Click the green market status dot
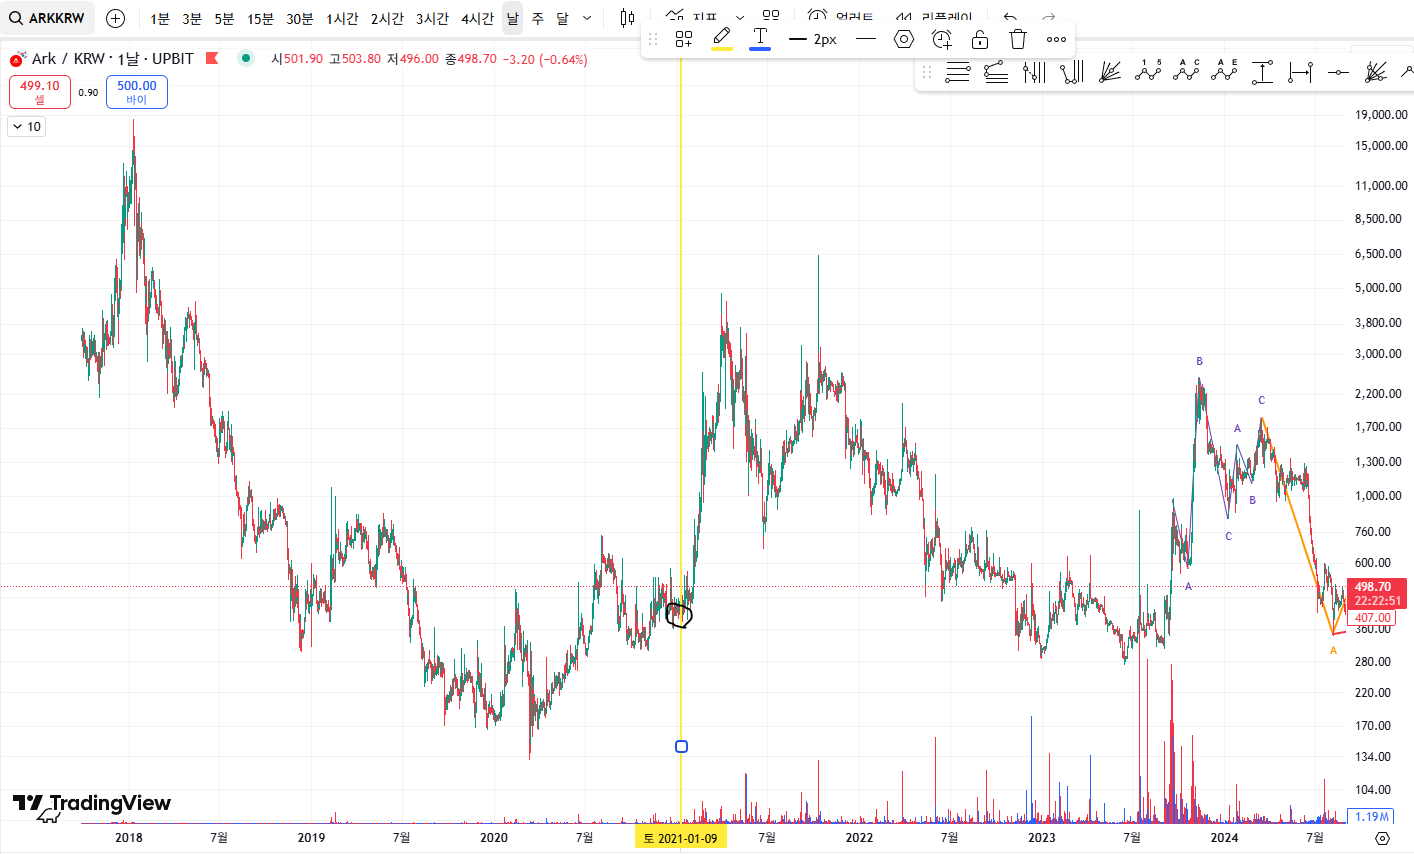 coord(246,58)
